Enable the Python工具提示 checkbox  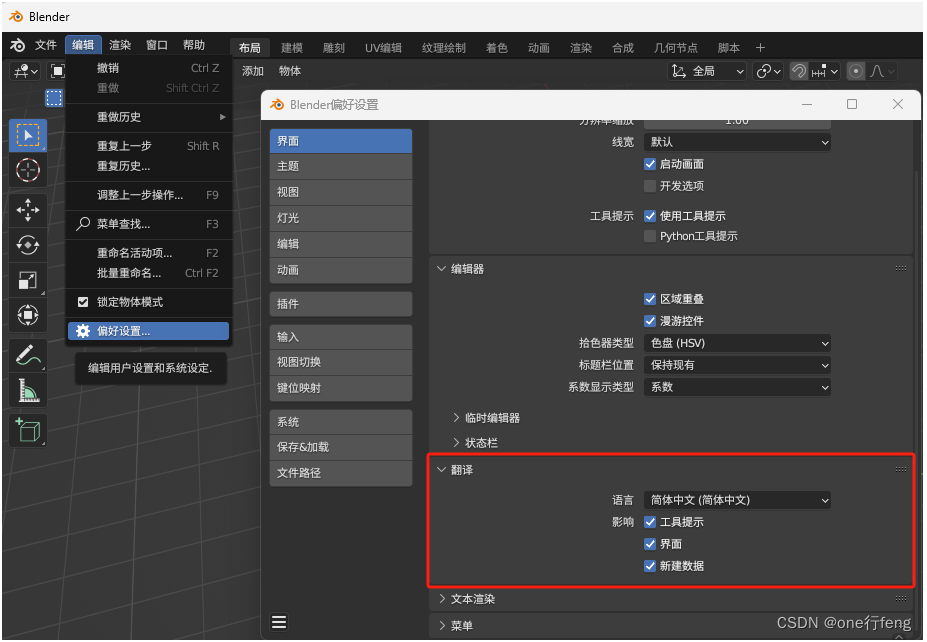click(650, 236)
